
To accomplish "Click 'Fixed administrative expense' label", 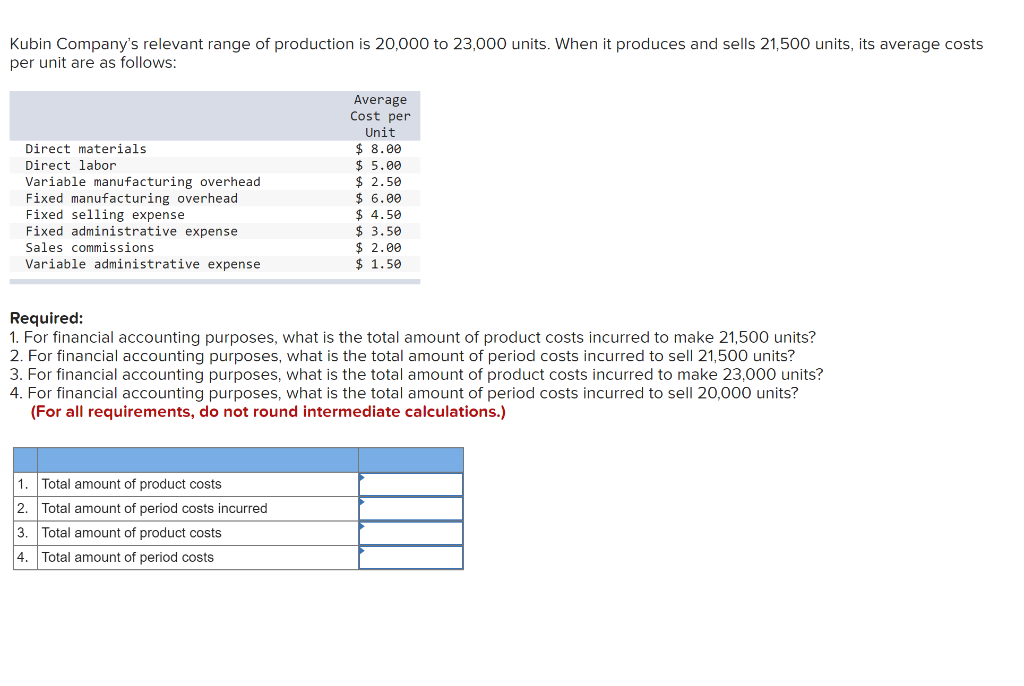I will pyautogui.click(x=131, y=231).
